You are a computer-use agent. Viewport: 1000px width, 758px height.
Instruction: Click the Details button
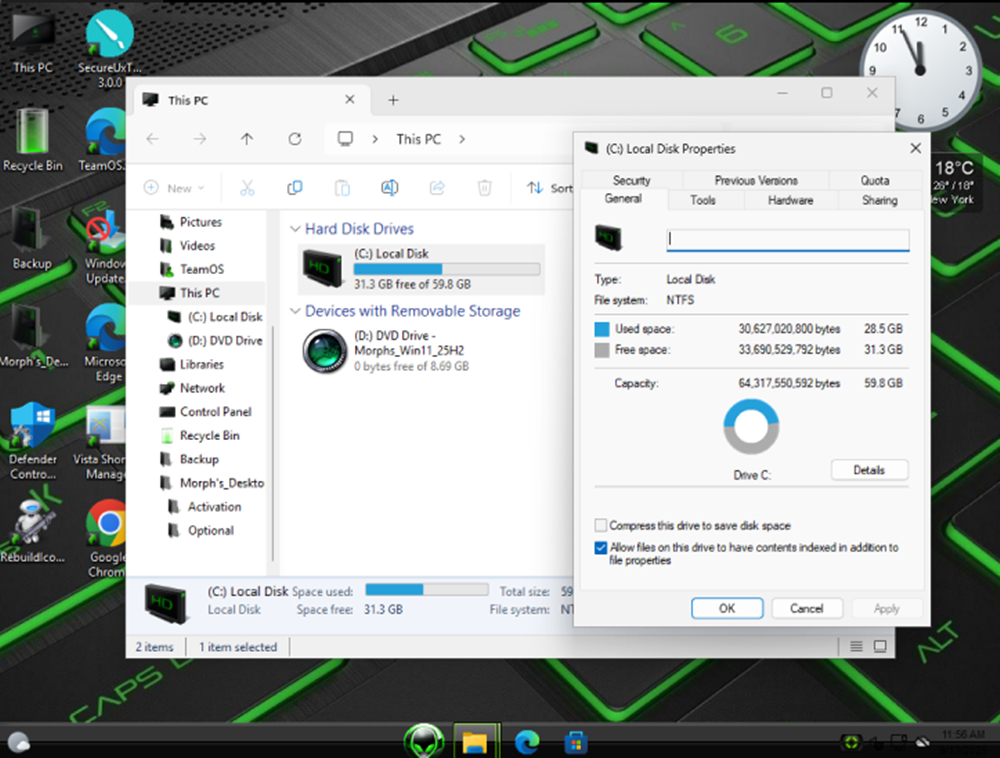point(869,470)
